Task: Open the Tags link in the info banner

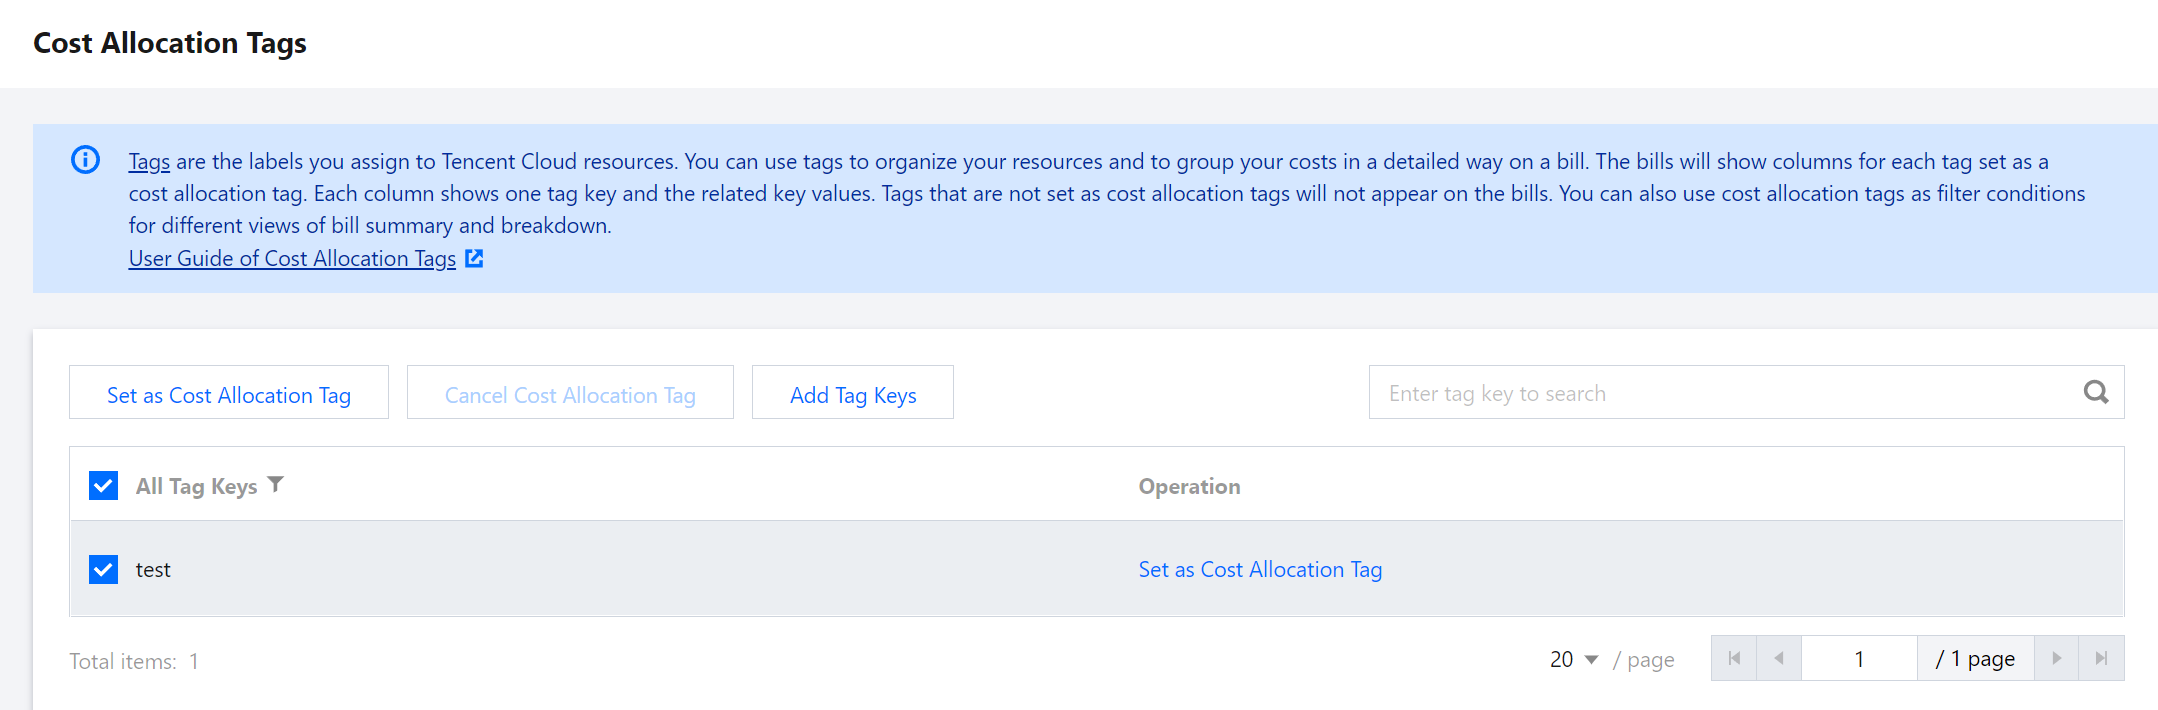Action: tap(149, 161)
